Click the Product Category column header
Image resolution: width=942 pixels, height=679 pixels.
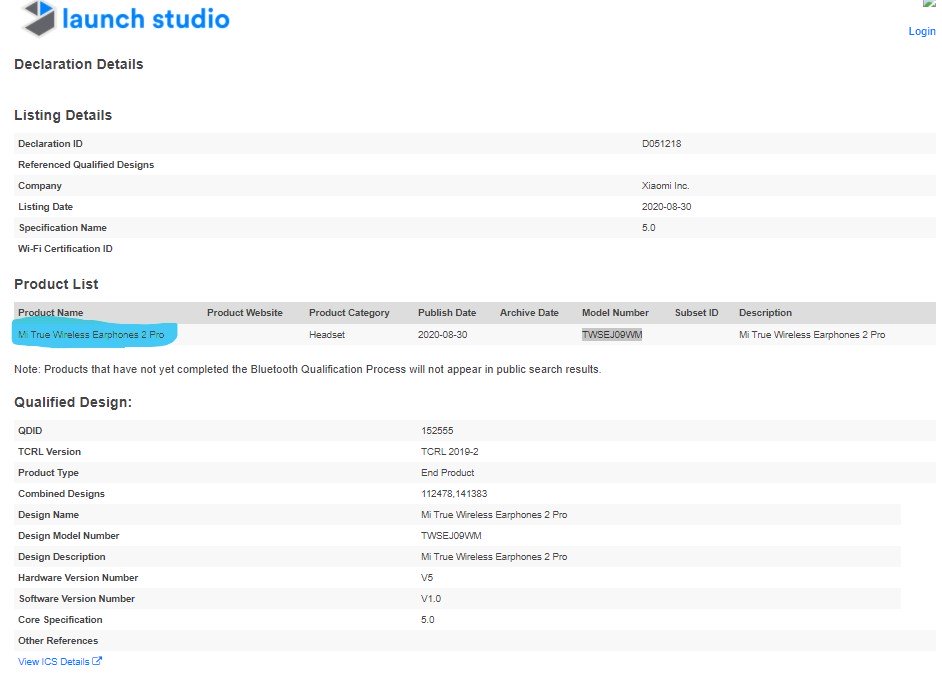tap(349, 313)
